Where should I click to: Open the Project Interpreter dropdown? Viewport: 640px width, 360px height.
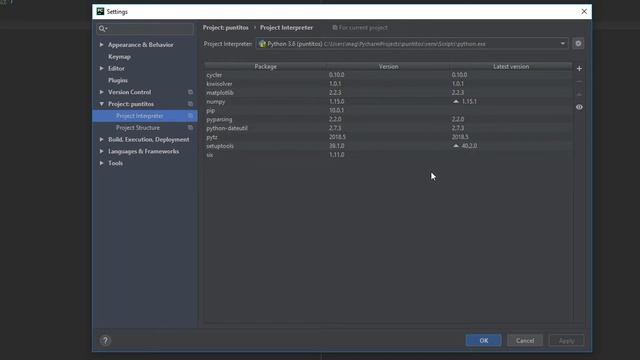(x=562, y=44)
